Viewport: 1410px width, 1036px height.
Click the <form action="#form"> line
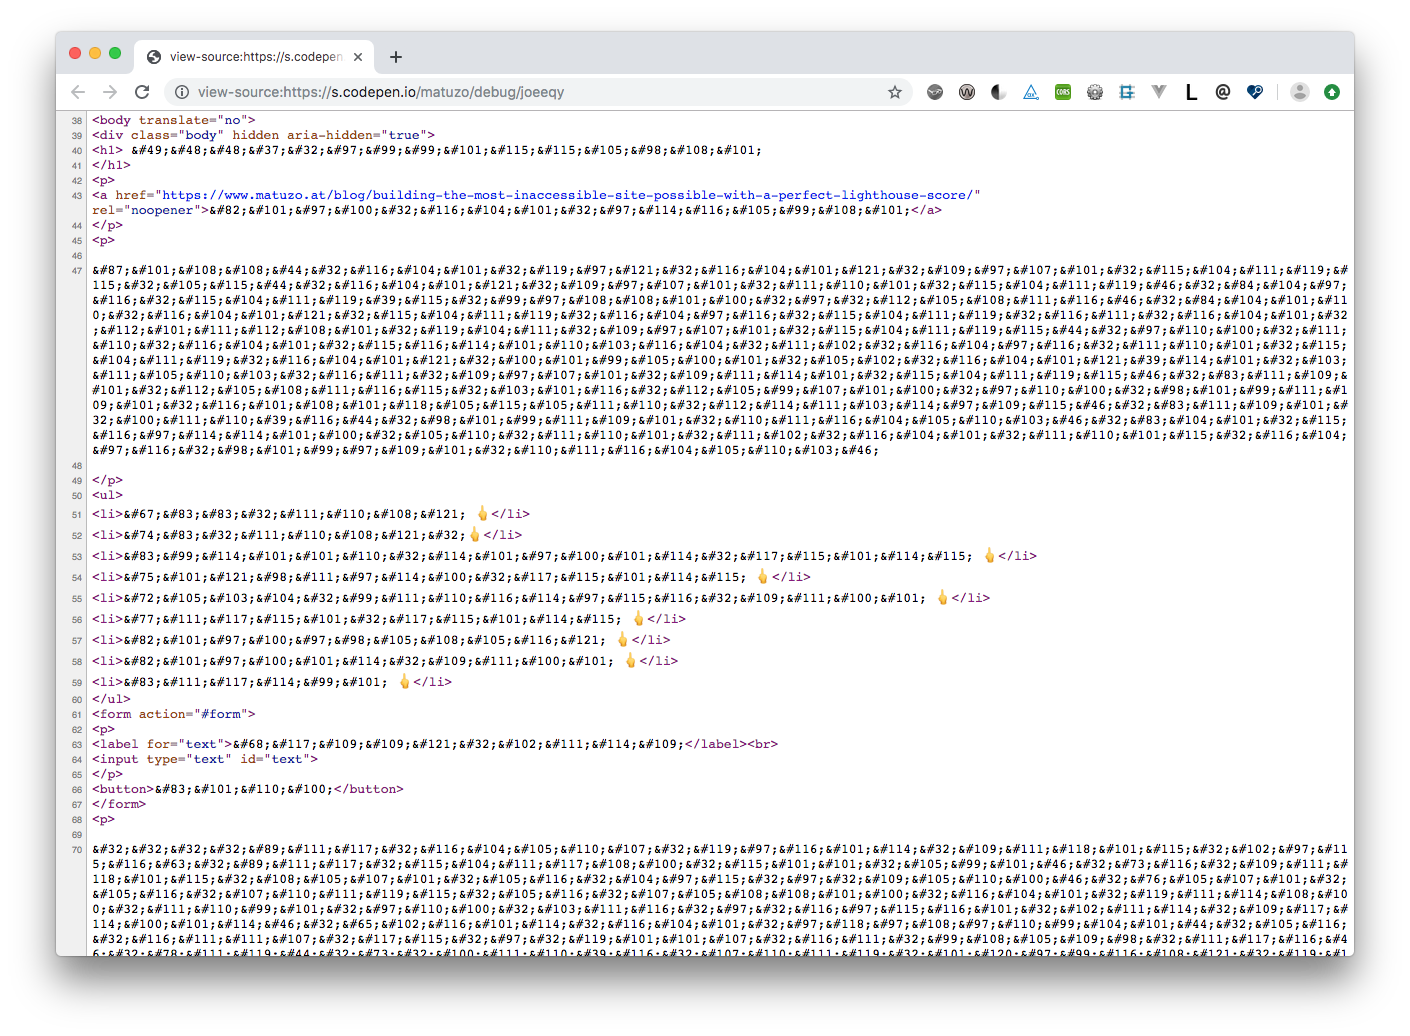point(174,714)
